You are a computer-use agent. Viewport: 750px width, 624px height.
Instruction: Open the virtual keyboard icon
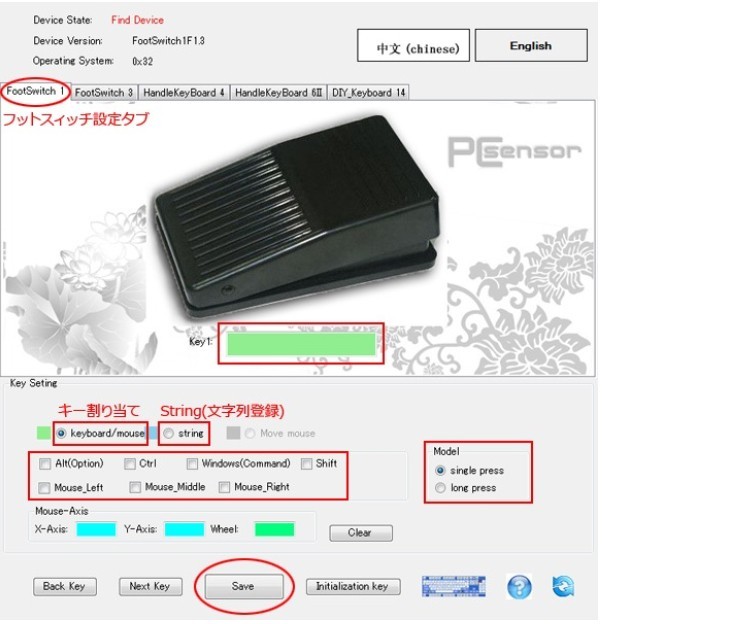click(x=453, y=586)
